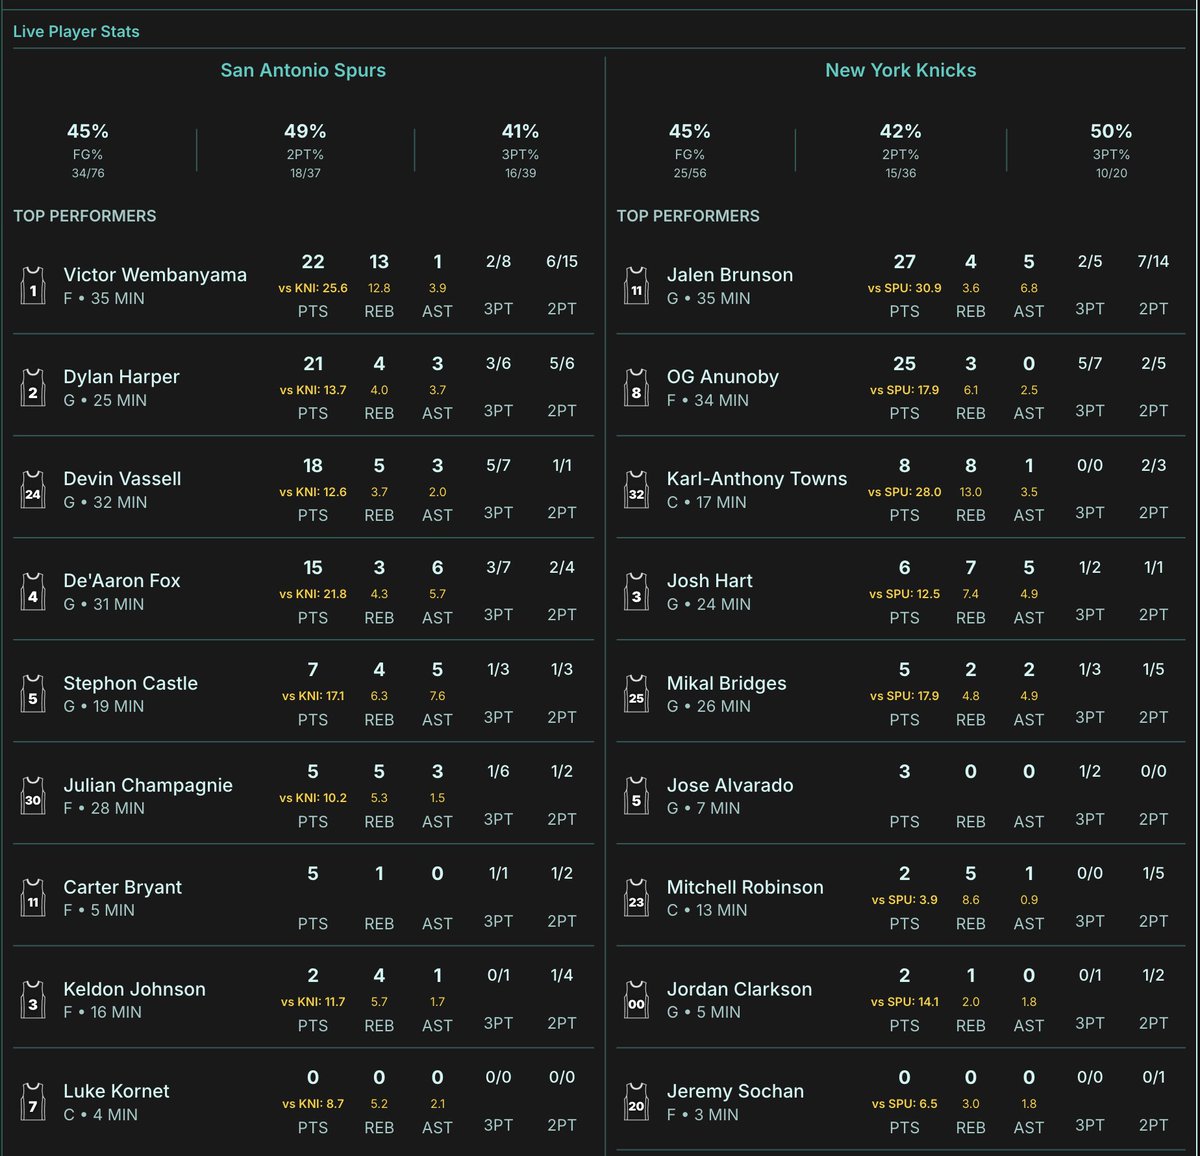This screenshot has height=1156, width=1200.
Task: Click Jose Alvarado's number 5 jersey icon
Action: coord(636,796)
